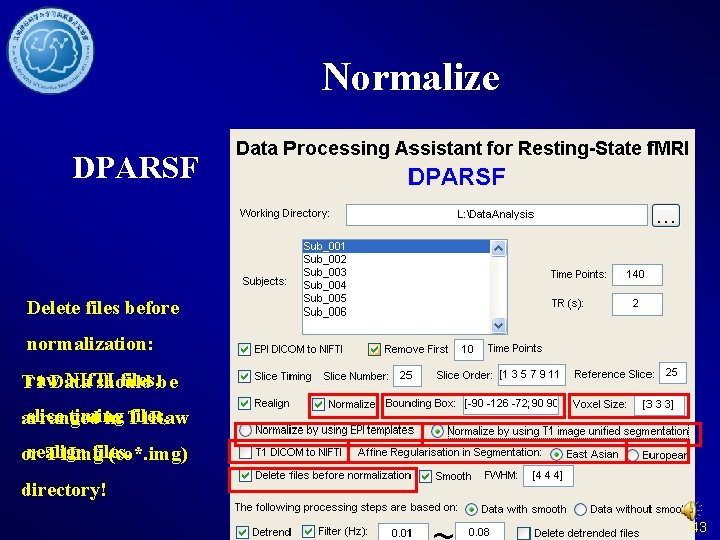720x540 pixels.
Task: Click the Reference Slice field
Action: [673, 373]
